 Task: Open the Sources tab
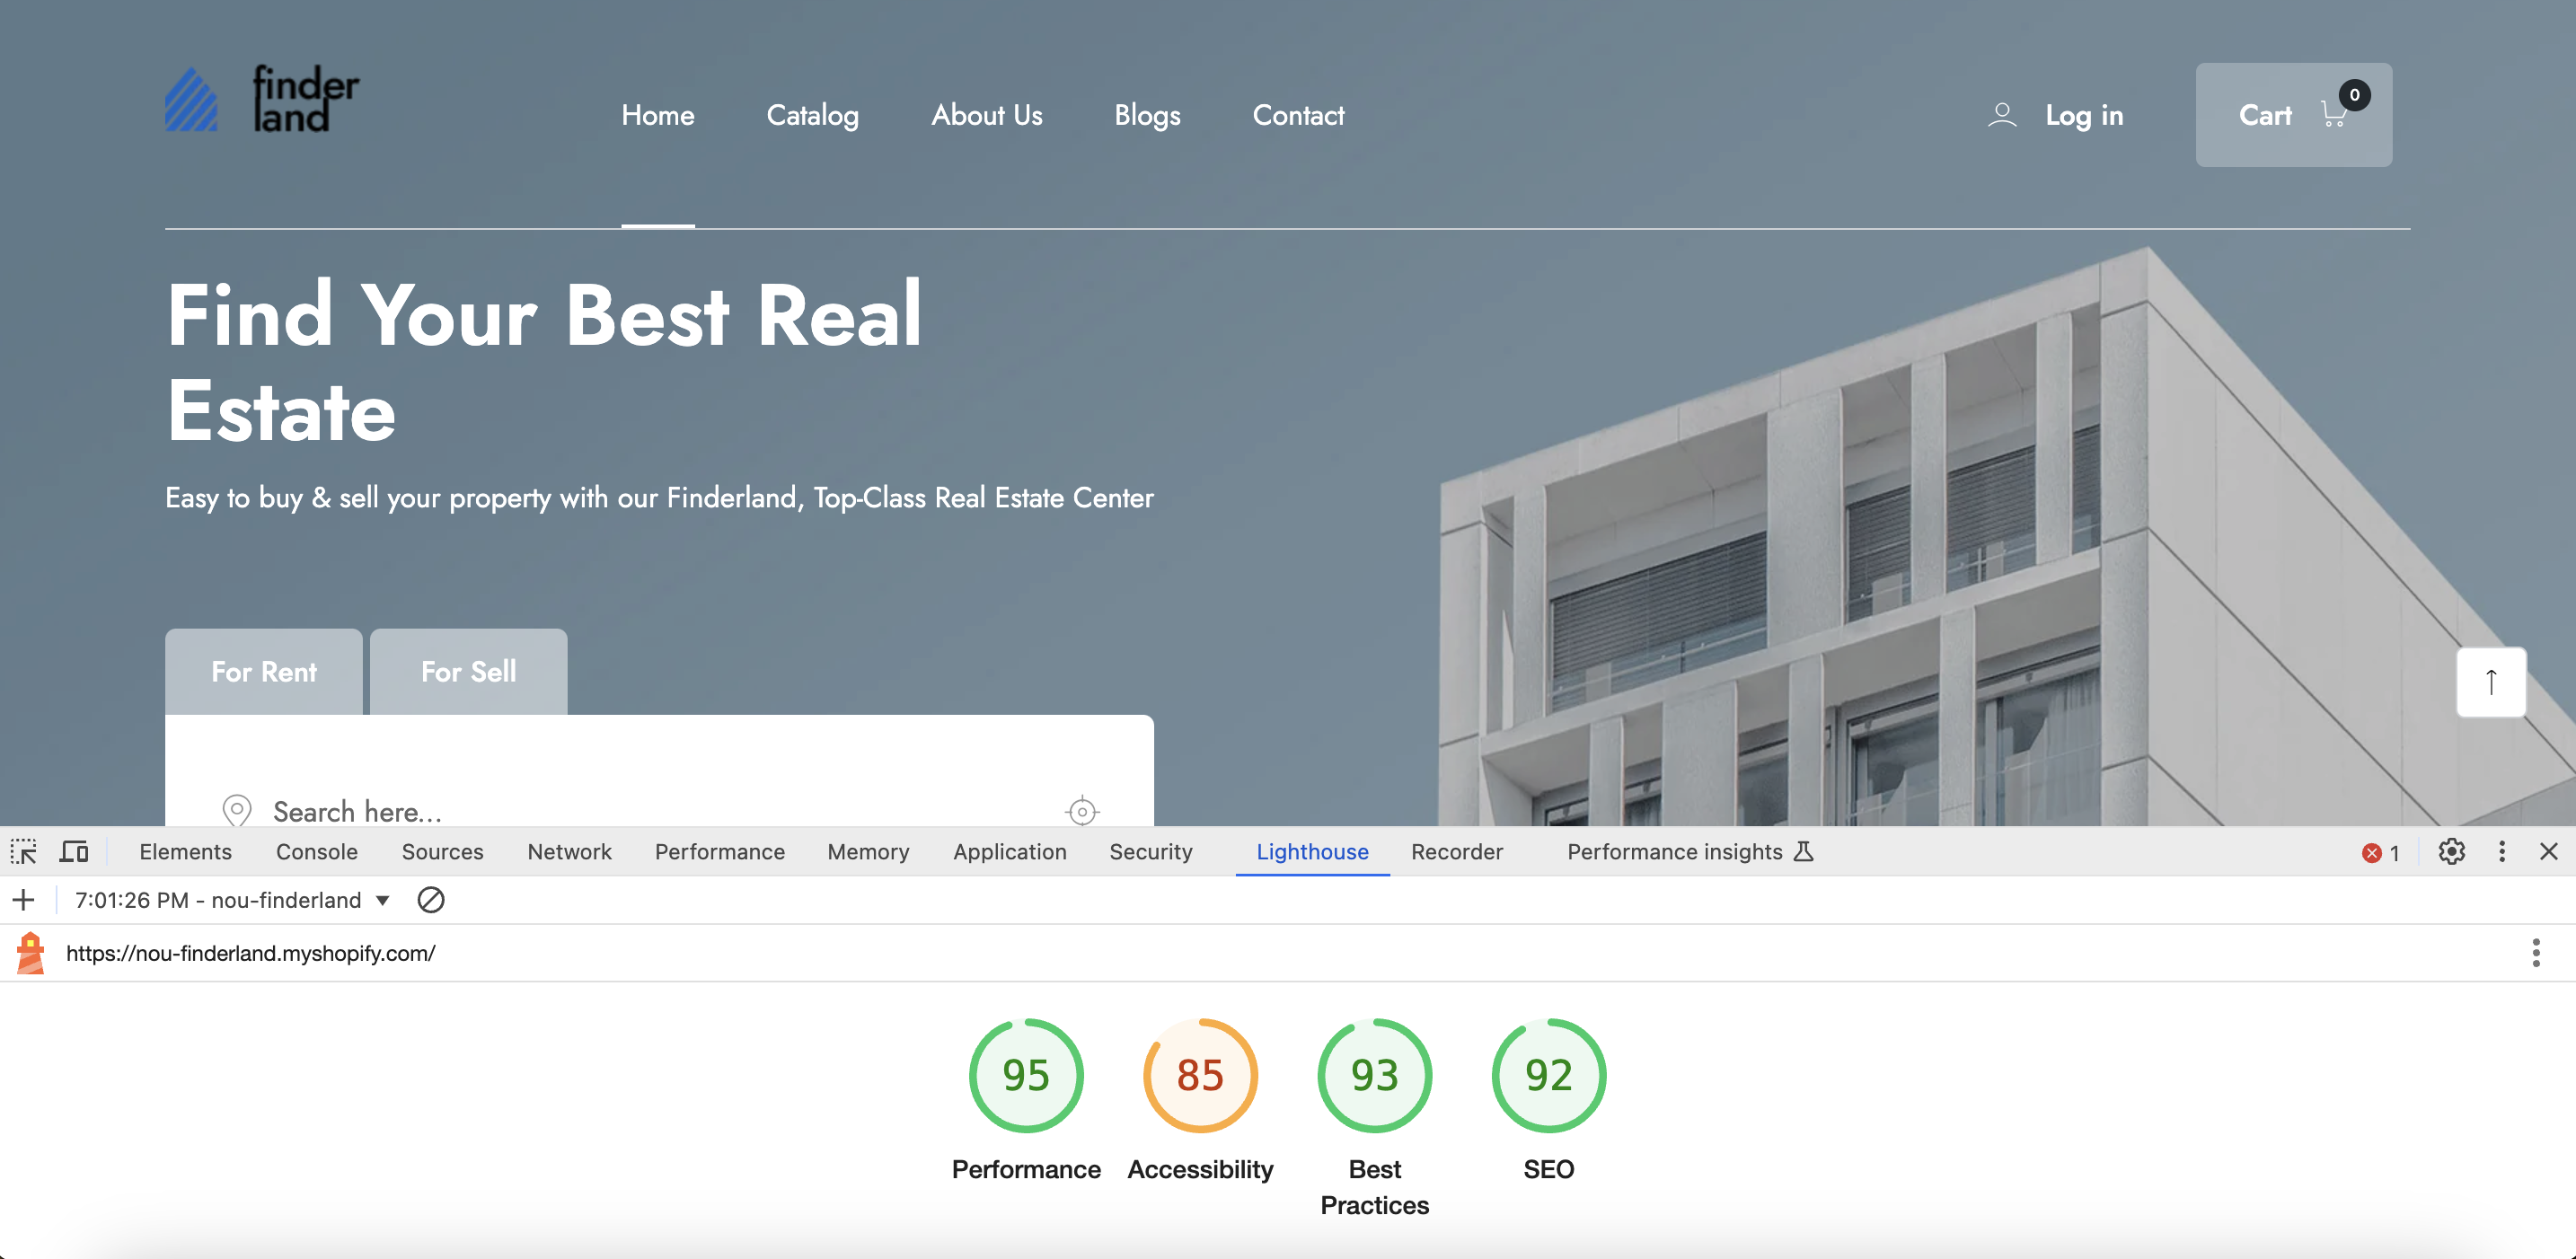click(x=443, y=852)
